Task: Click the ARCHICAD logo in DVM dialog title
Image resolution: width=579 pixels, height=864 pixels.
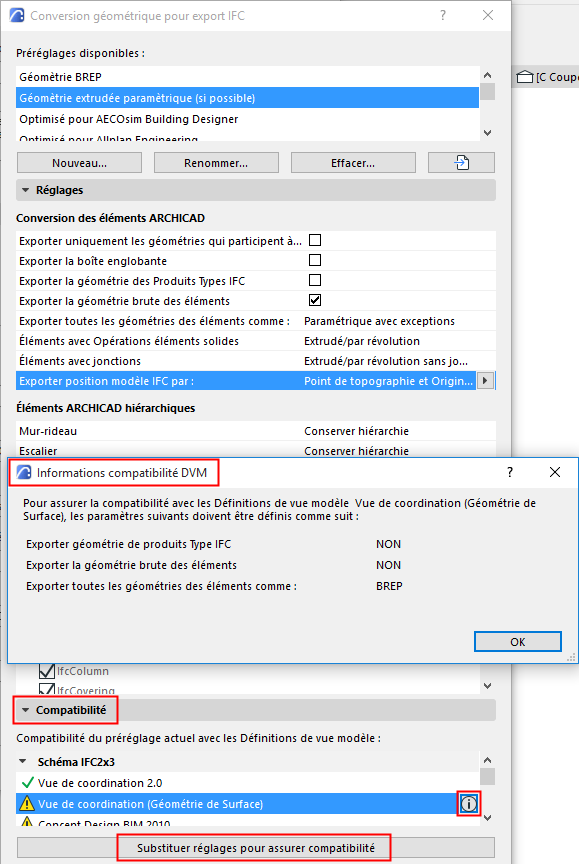Action: [x=24, y=472]
